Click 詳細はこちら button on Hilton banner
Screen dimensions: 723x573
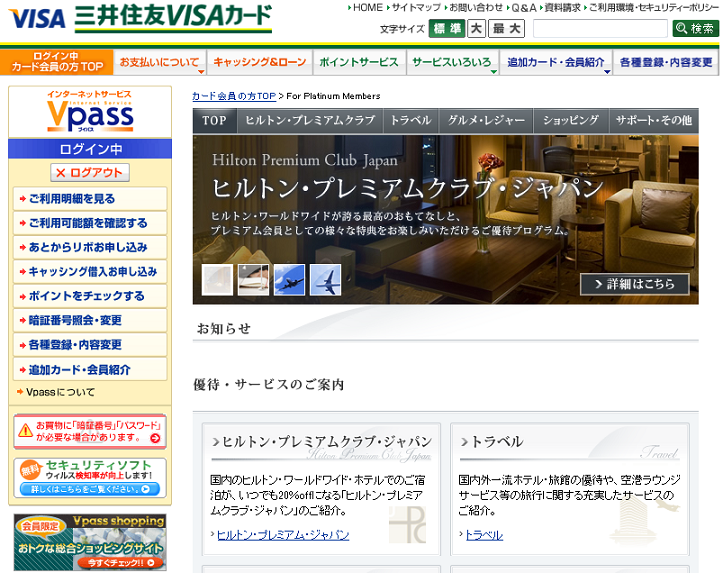(x=634, y=284)
